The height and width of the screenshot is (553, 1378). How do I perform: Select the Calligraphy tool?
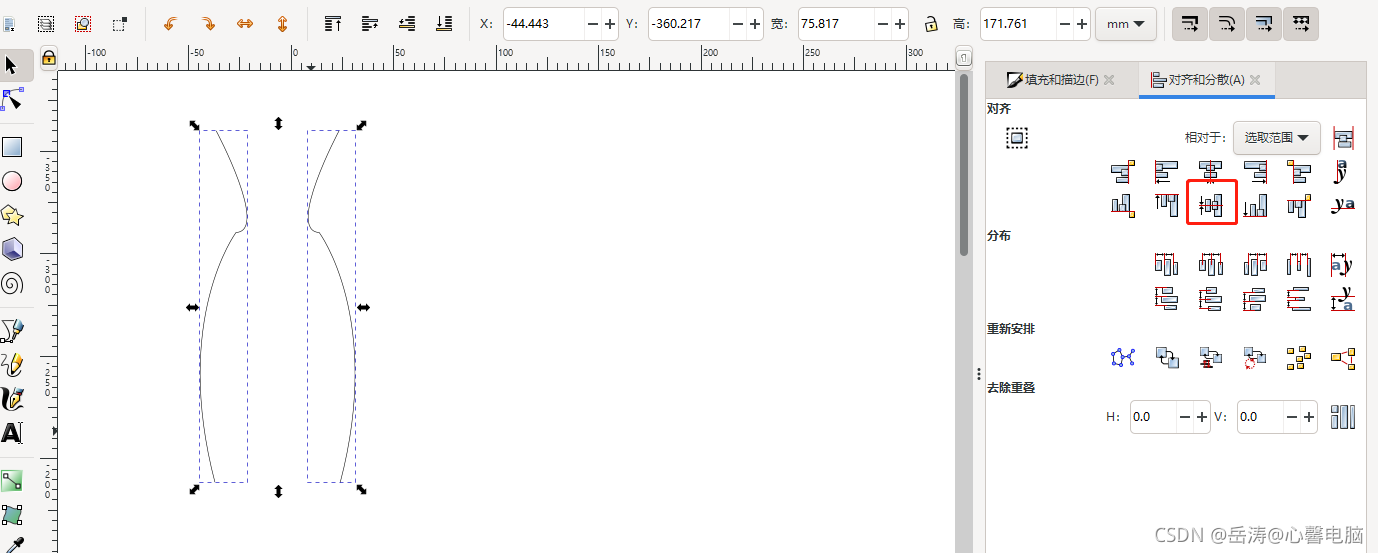(12, 398)
